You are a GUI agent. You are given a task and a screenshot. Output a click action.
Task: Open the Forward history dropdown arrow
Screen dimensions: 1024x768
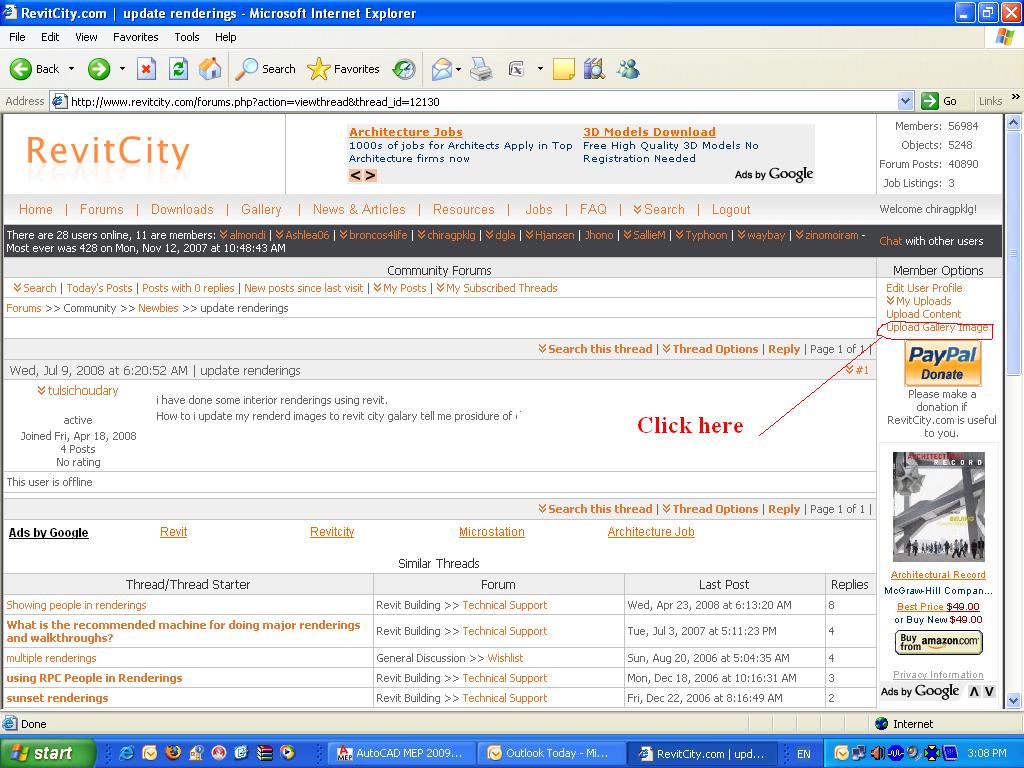coord(122,69)
